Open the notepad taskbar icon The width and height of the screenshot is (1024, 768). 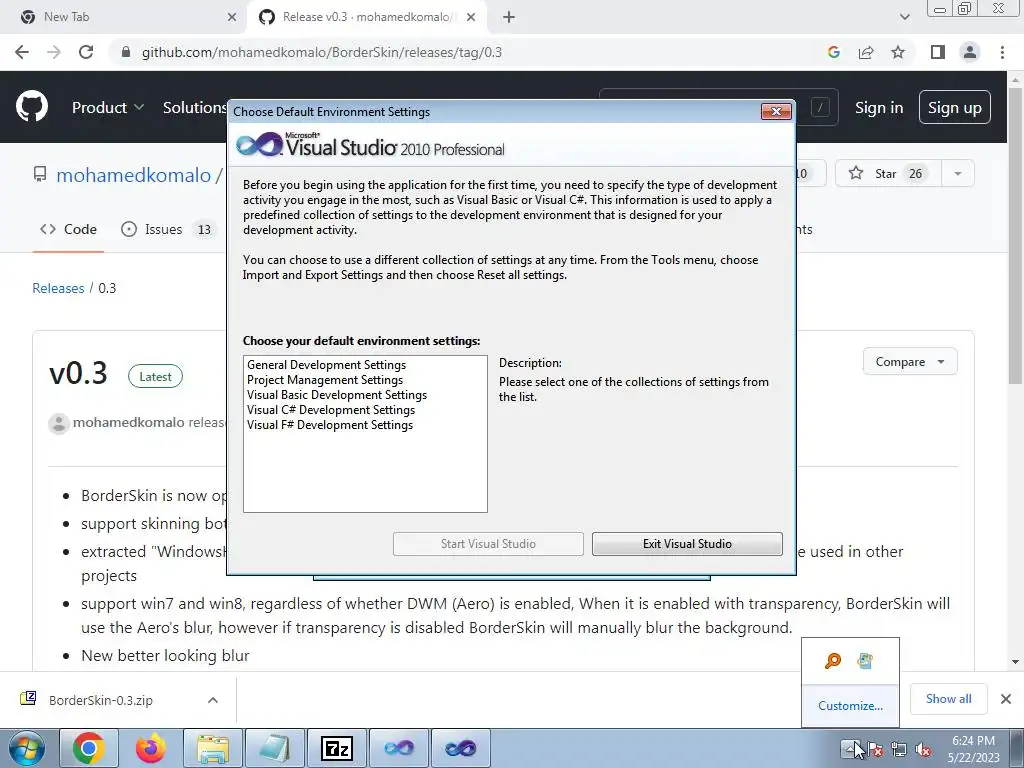[x=275, y=748]
